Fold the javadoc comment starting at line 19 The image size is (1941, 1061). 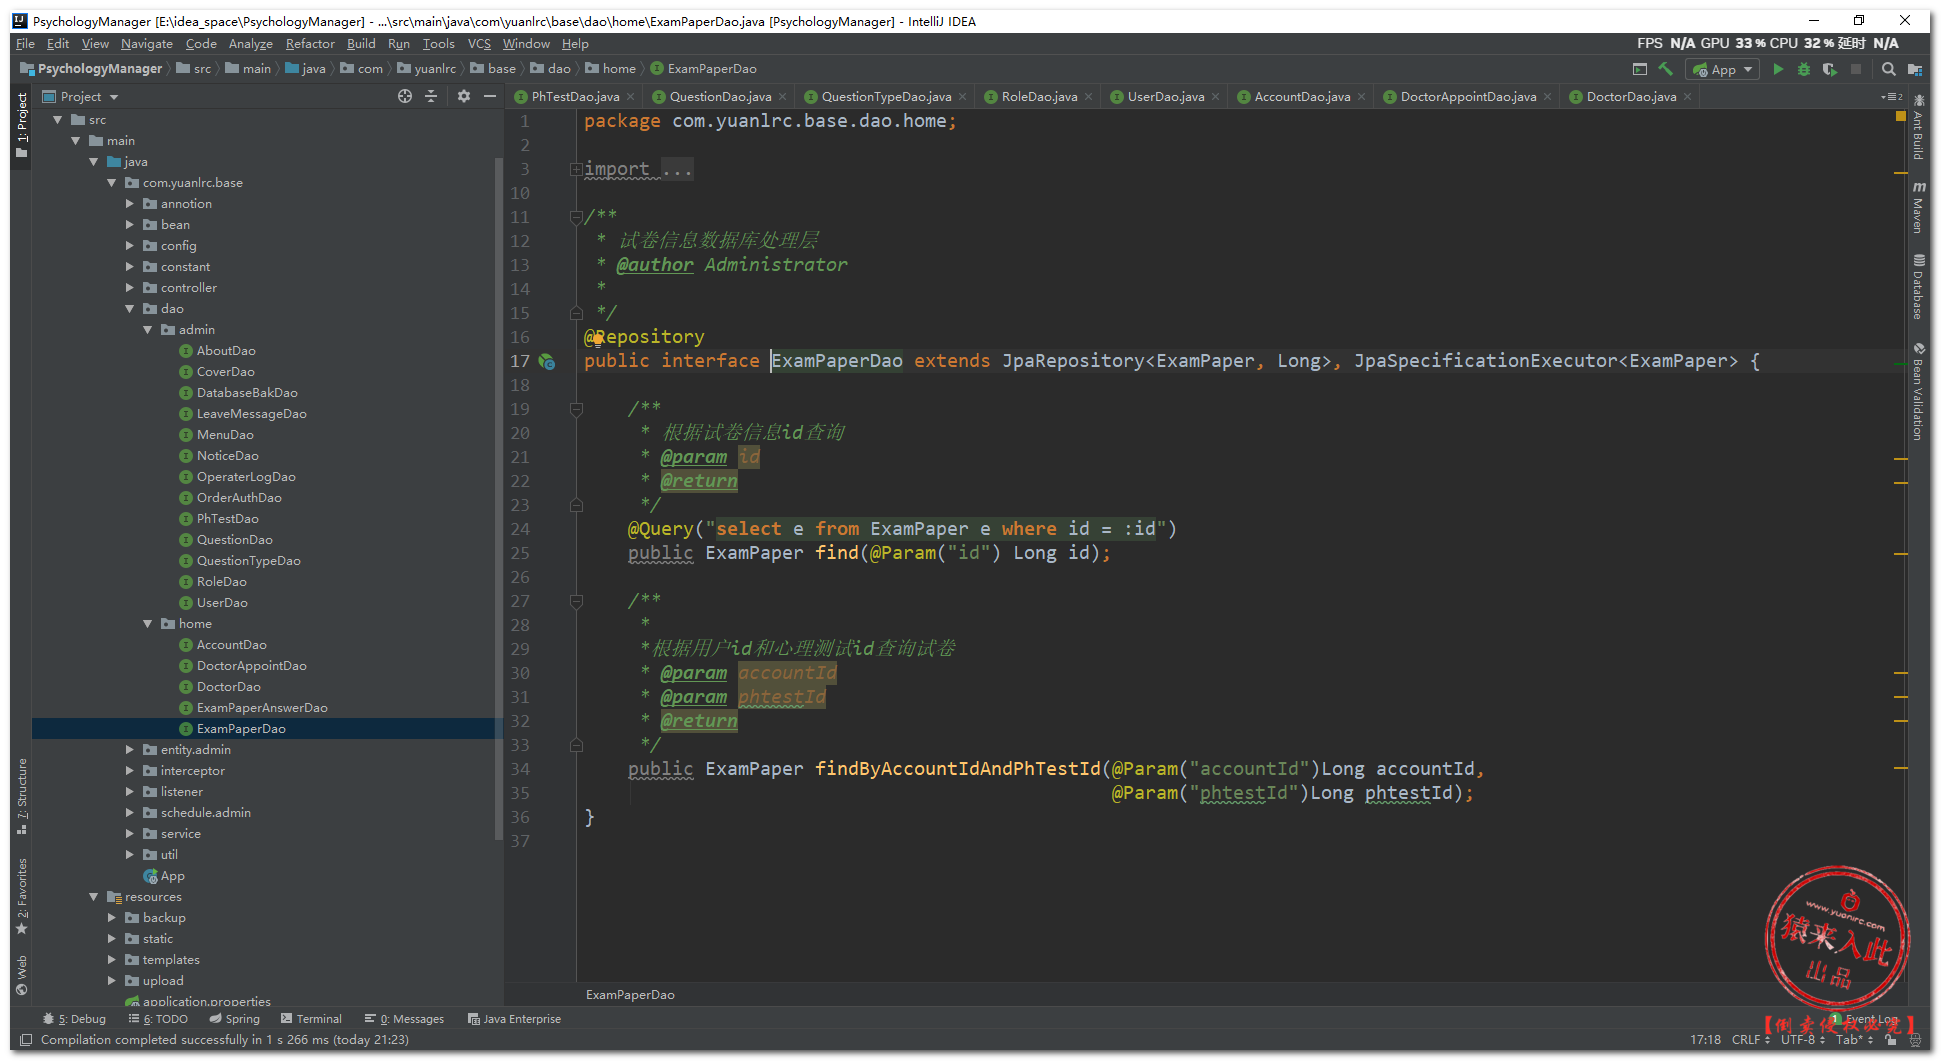coord(576,409)
